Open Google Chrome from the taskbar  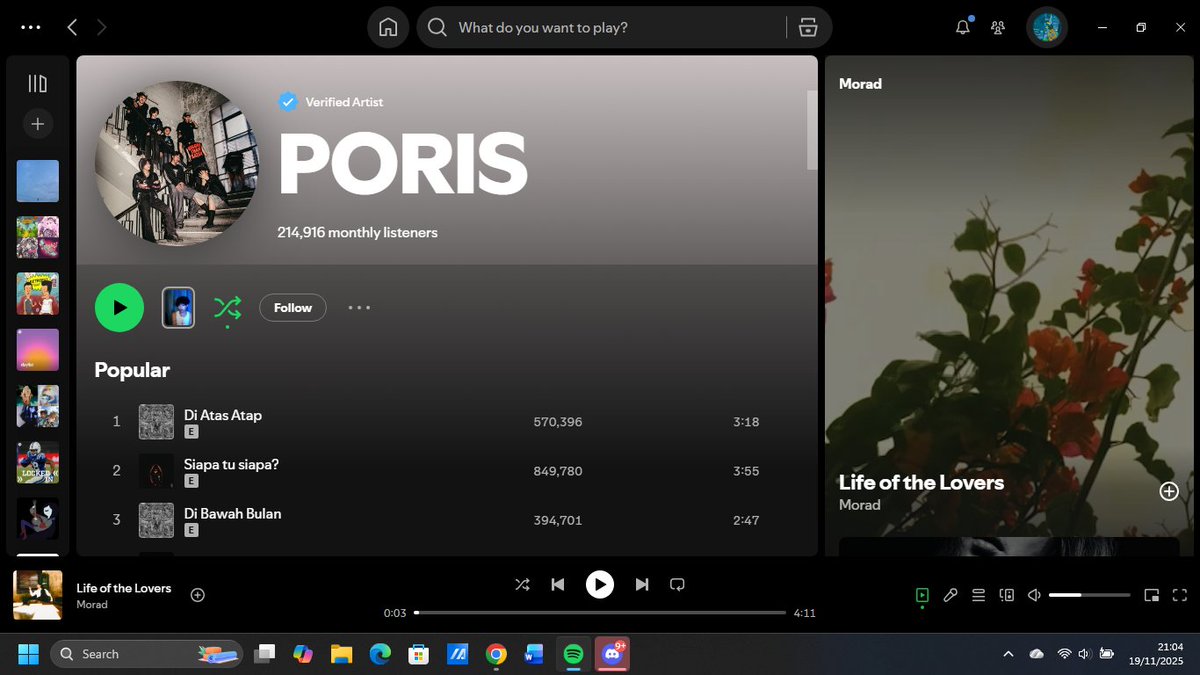(496, 654)
